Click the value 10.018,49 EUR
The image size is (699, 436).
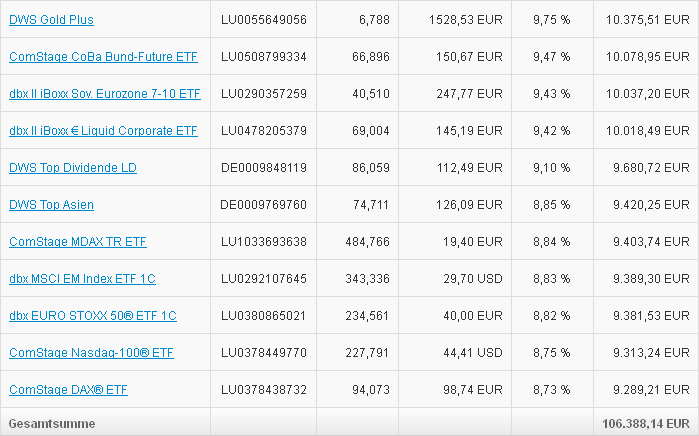tap(648, 131)
